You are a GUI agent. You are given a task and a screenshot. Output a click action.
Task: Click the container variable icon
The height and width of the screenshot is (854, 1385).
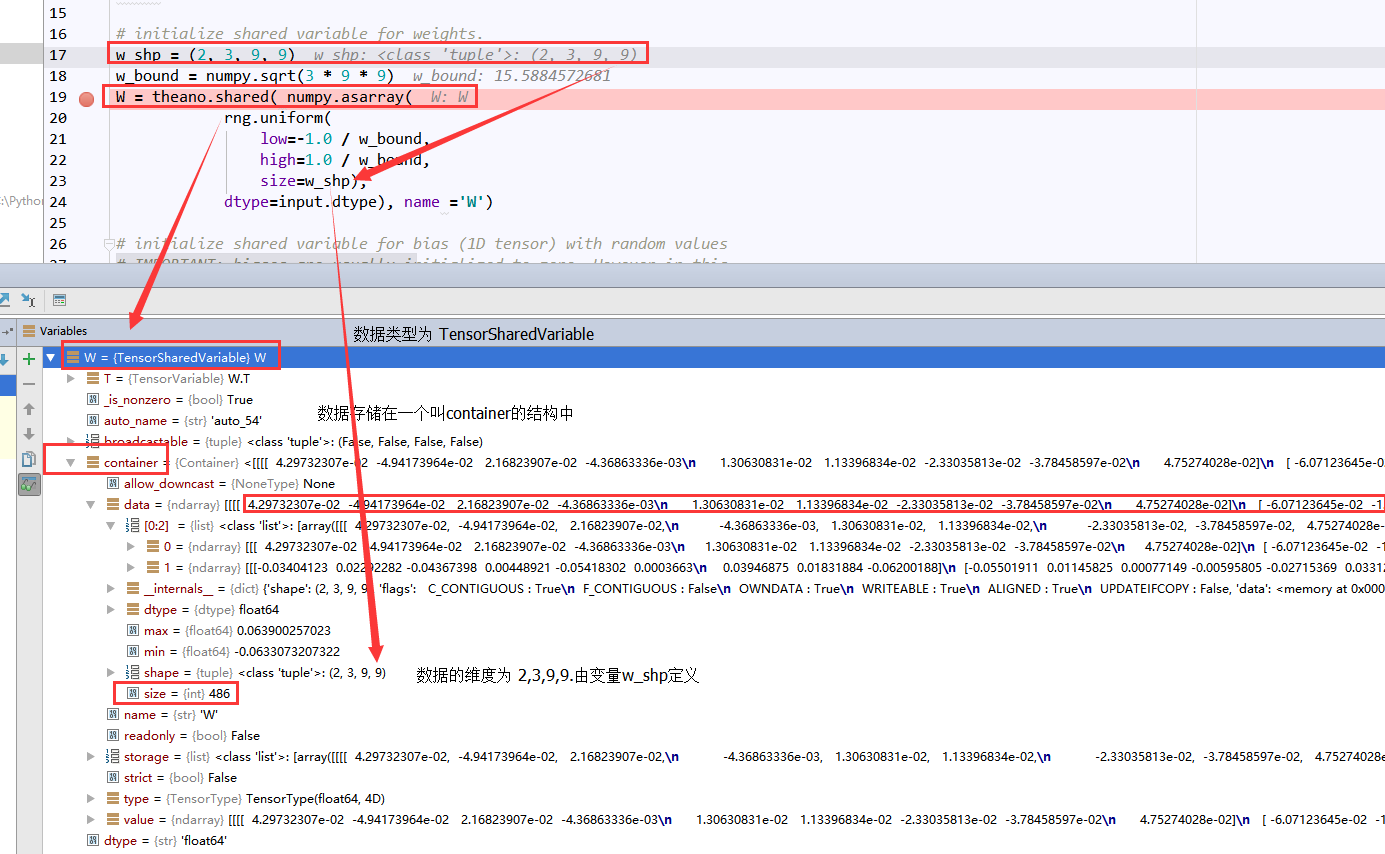pyautogui.click(x=93, y=462)
